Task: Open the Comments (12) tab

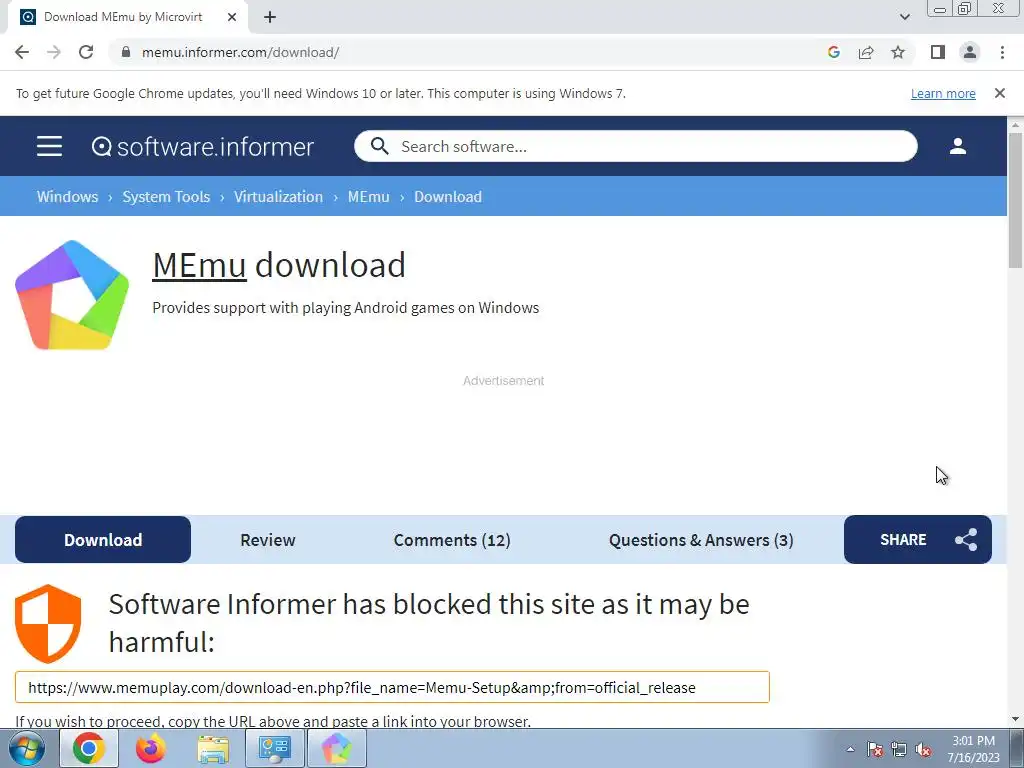Action: click(452, 539)
